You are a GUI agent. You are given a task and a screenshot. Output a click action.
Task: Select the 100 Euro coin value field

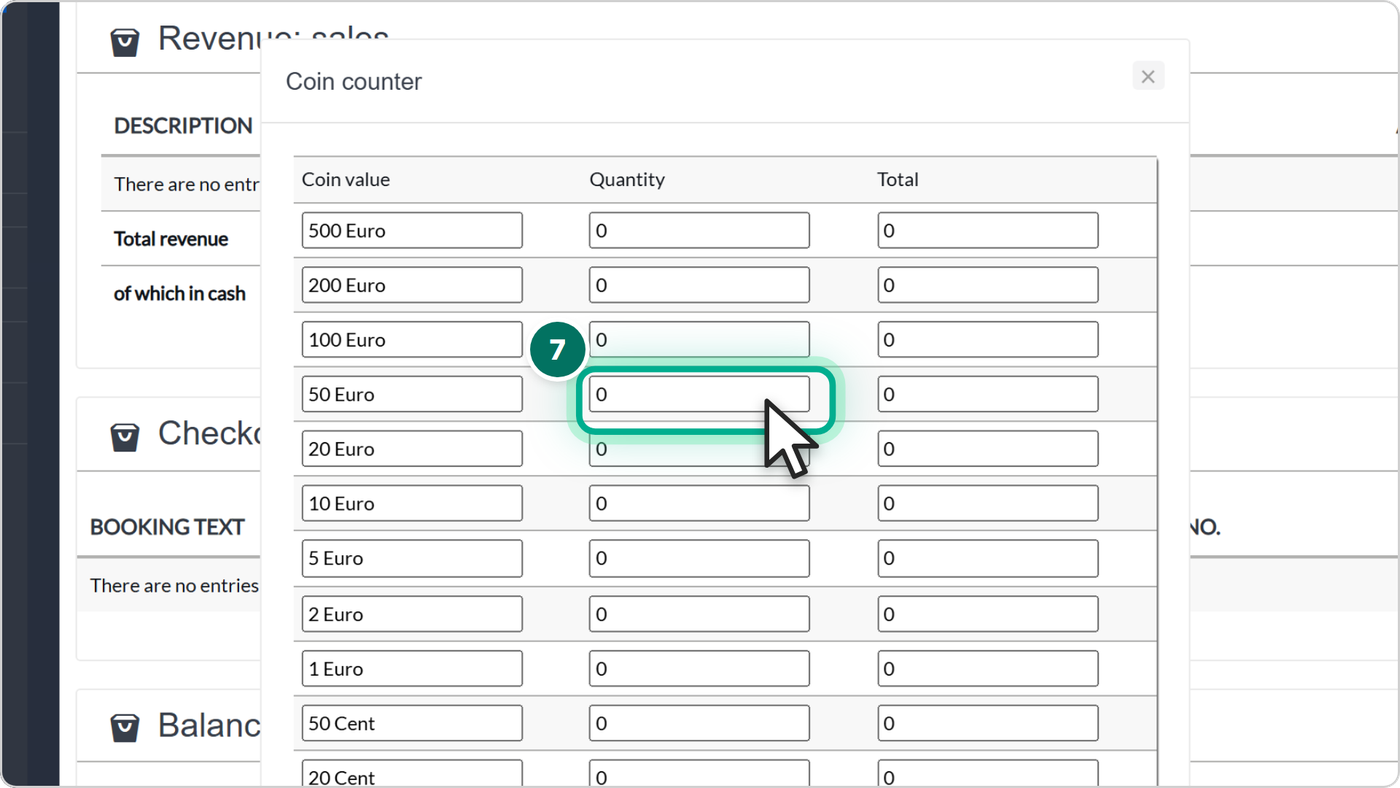pyautogui.click(x=412, y=340)
